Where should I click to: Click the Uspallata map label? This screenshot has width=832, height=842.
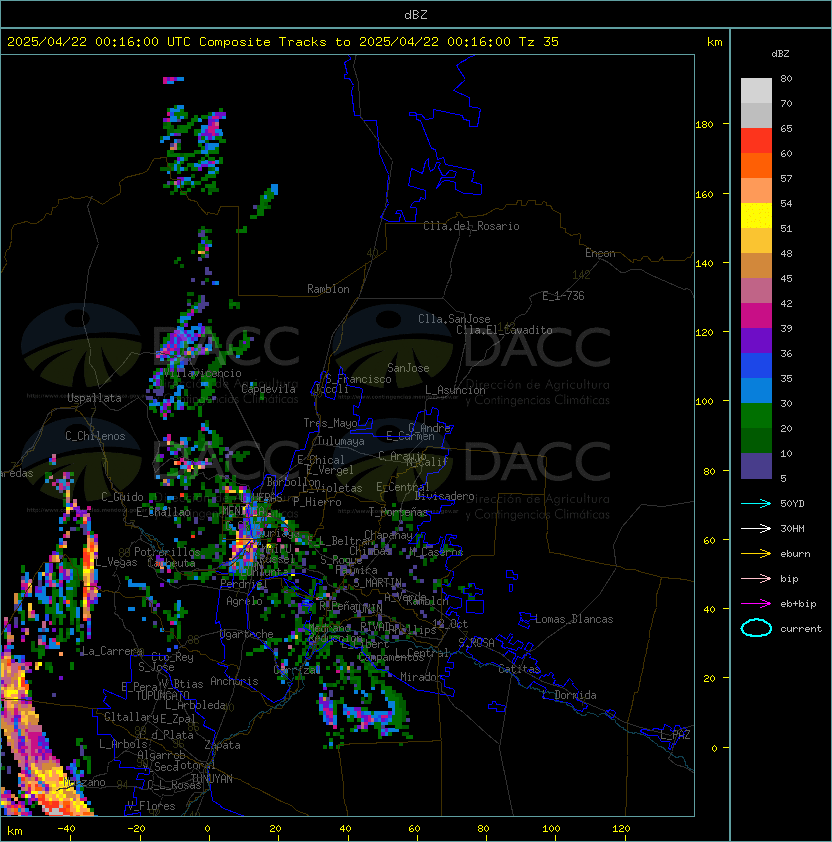(x=94, y=398)
